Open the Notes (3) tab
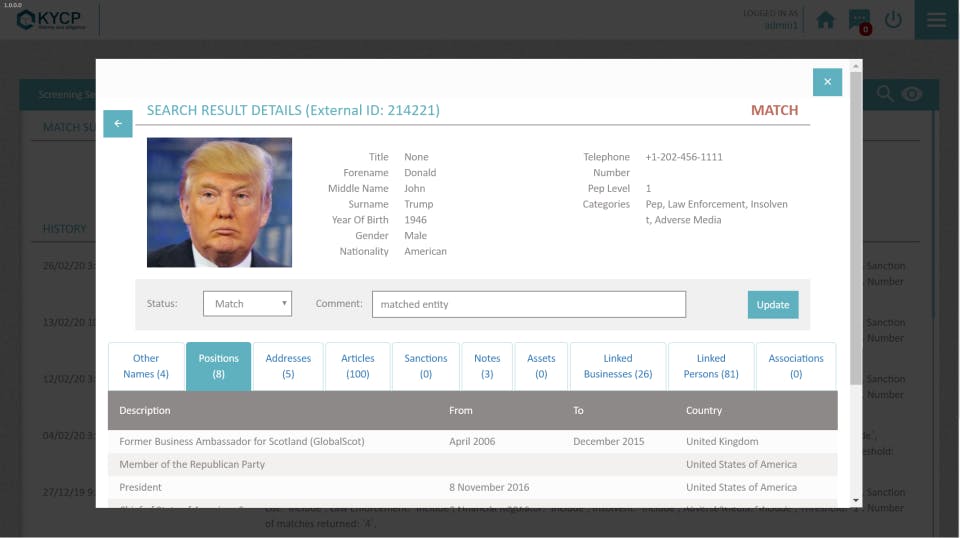The height and width of the screenshot is (538, 960). tap(487, 366)
